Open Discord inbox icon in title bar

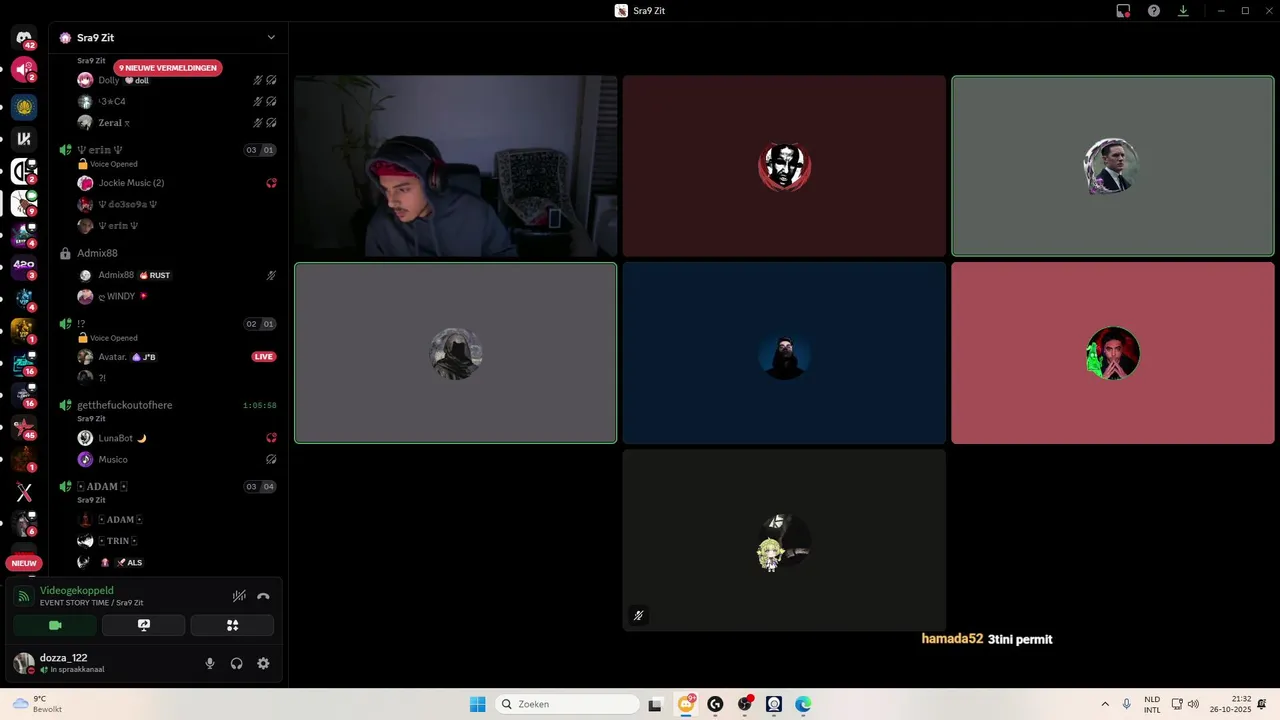(1123, 11)
